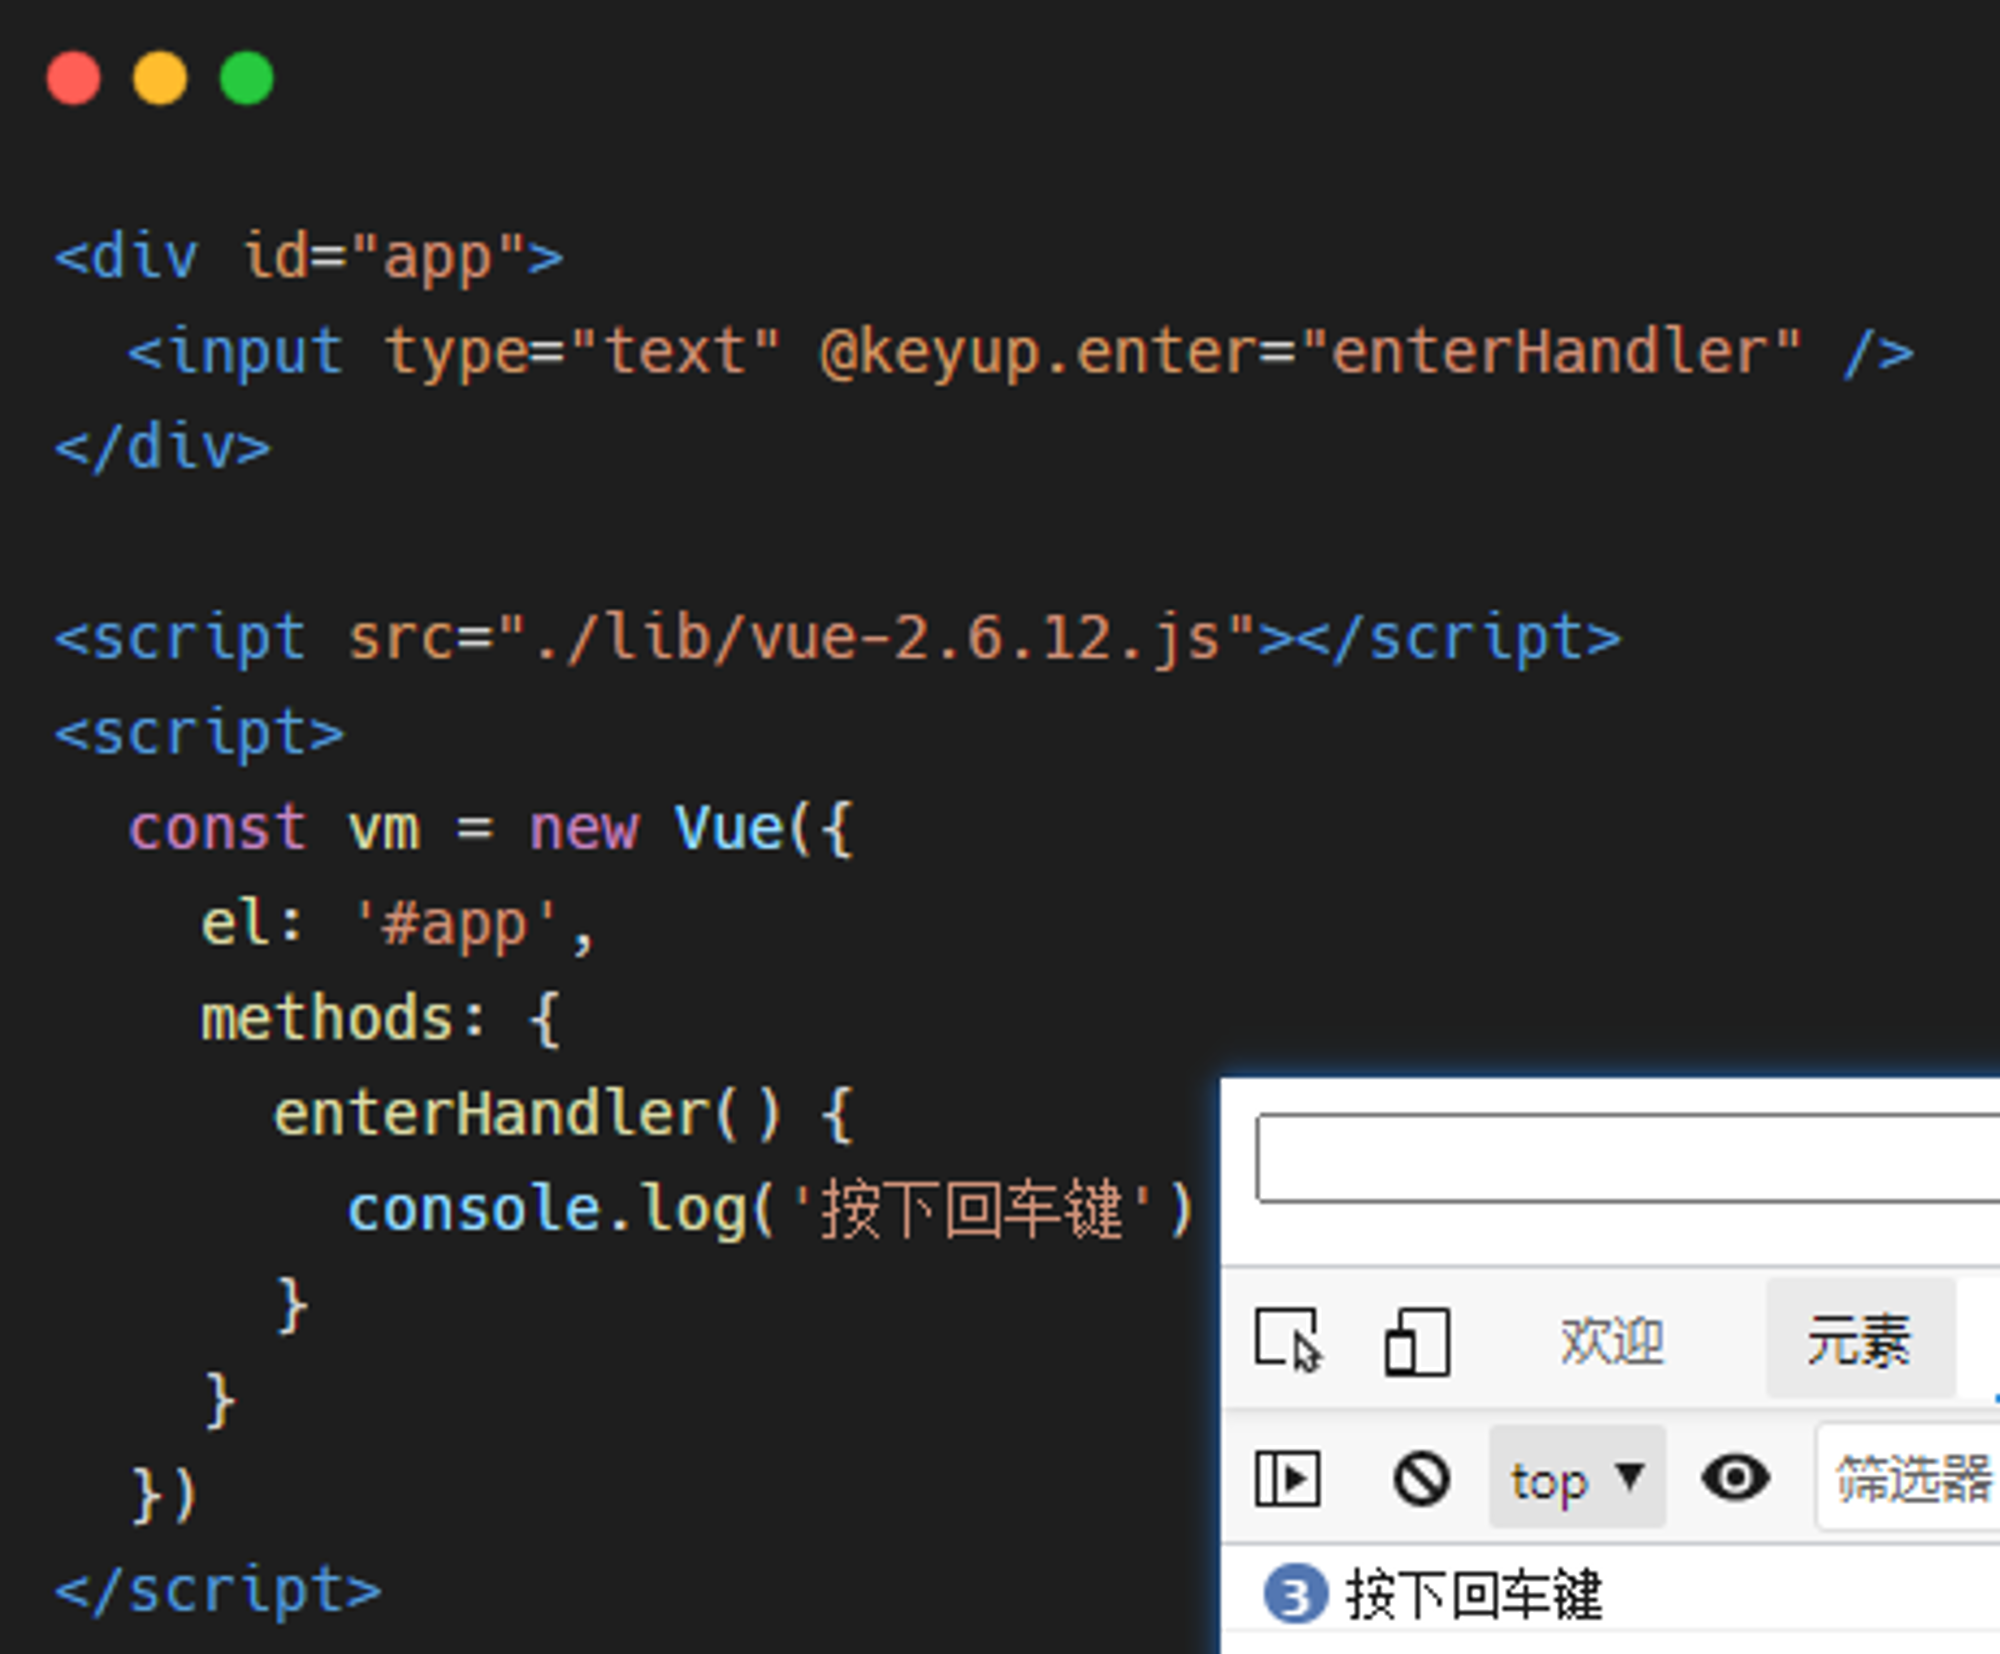The width and height of the screenshot is (2000, 1654).
Task: Click the el: '#app' line
Action: [x=398, y=924]
